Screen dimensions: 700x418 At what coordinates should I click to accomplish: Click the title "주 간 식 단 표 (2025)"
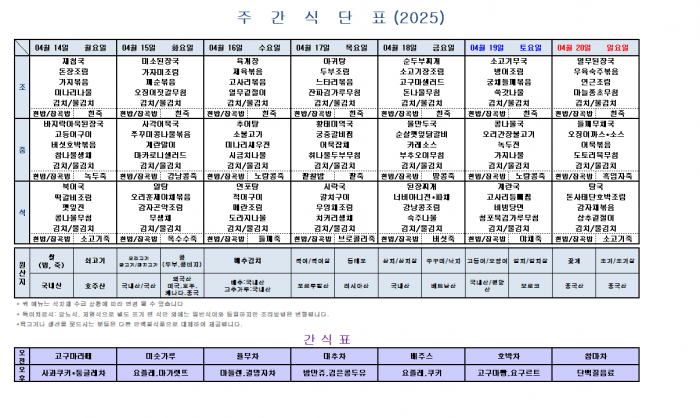341,17
